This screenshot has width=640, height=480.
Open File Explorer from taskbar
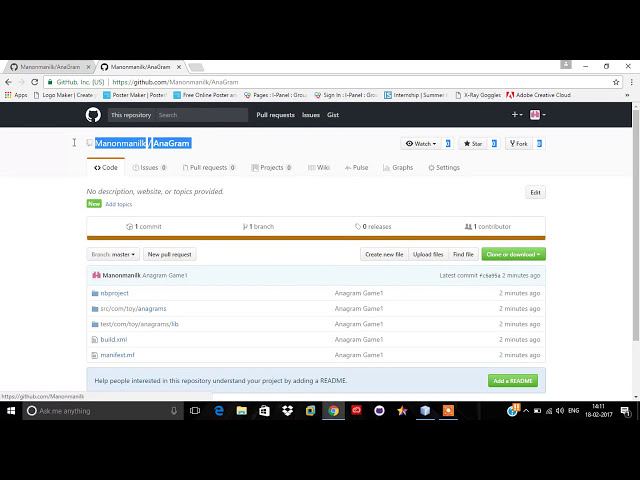point(241,411)
